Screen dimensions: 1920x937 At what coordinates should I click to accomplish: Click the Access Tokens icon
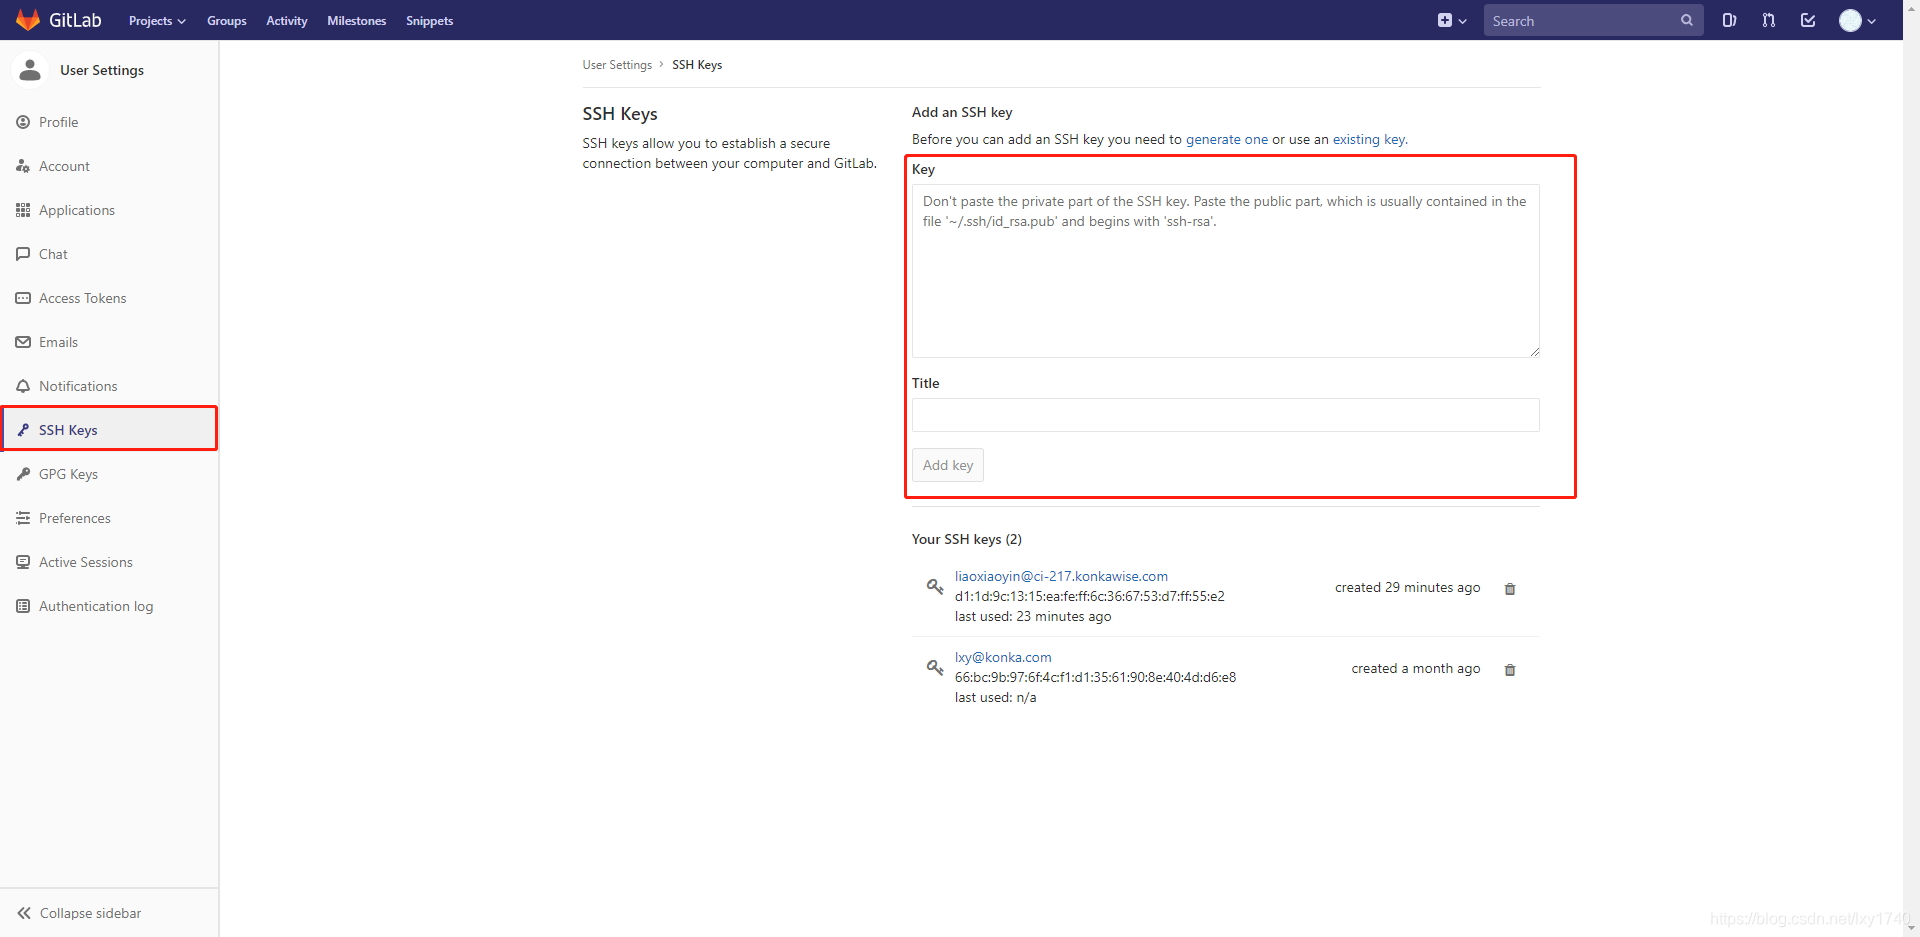click(x=23, y=298)
